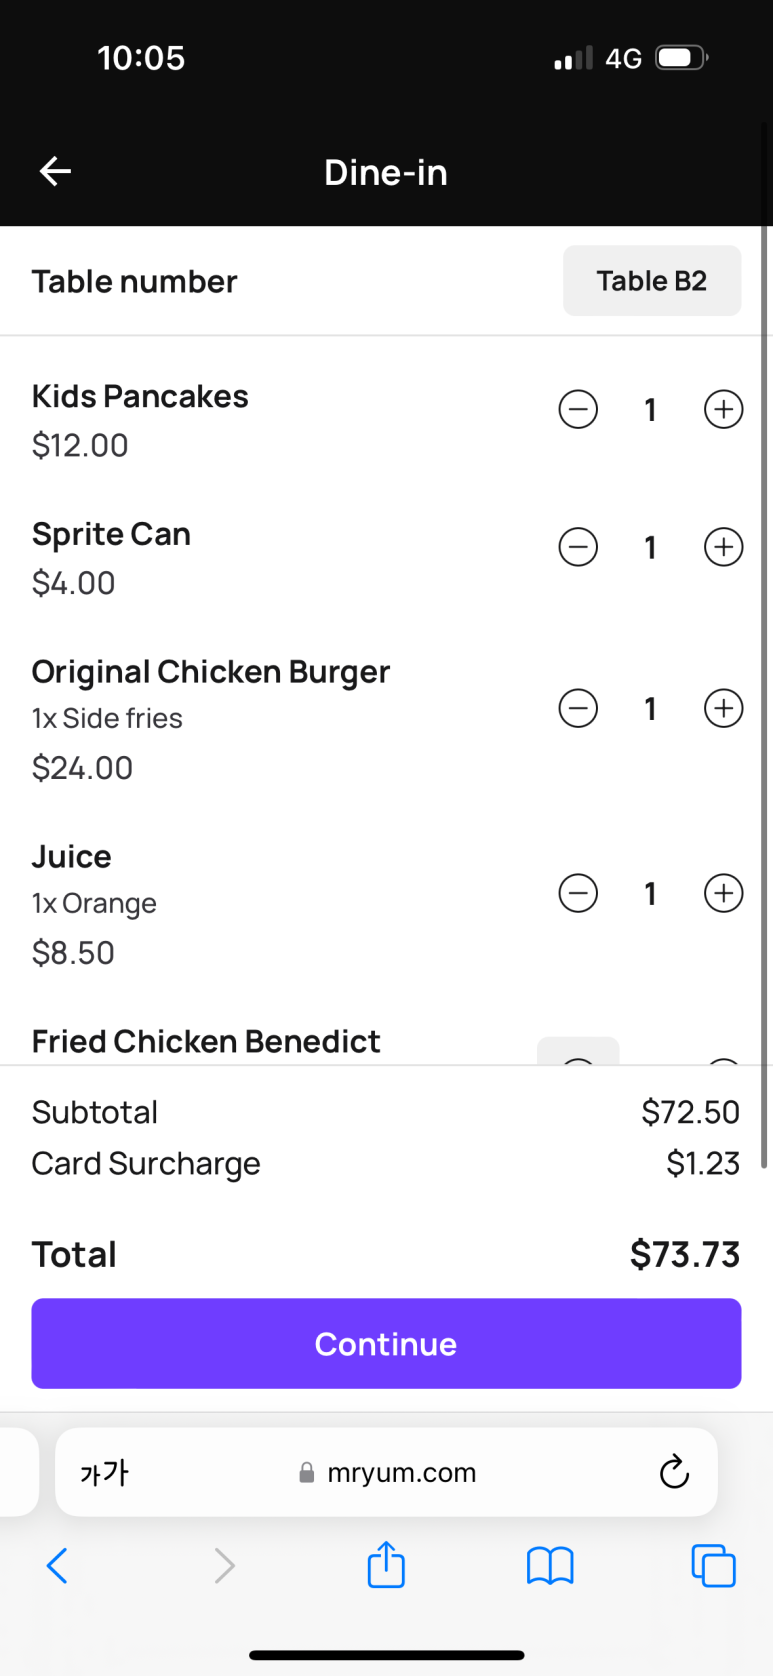Increase Original Chicken Burger quantity
Image resolution: width=773 pixels, height=1676 pixels.
pyautogui.click(x=723, y=708)
